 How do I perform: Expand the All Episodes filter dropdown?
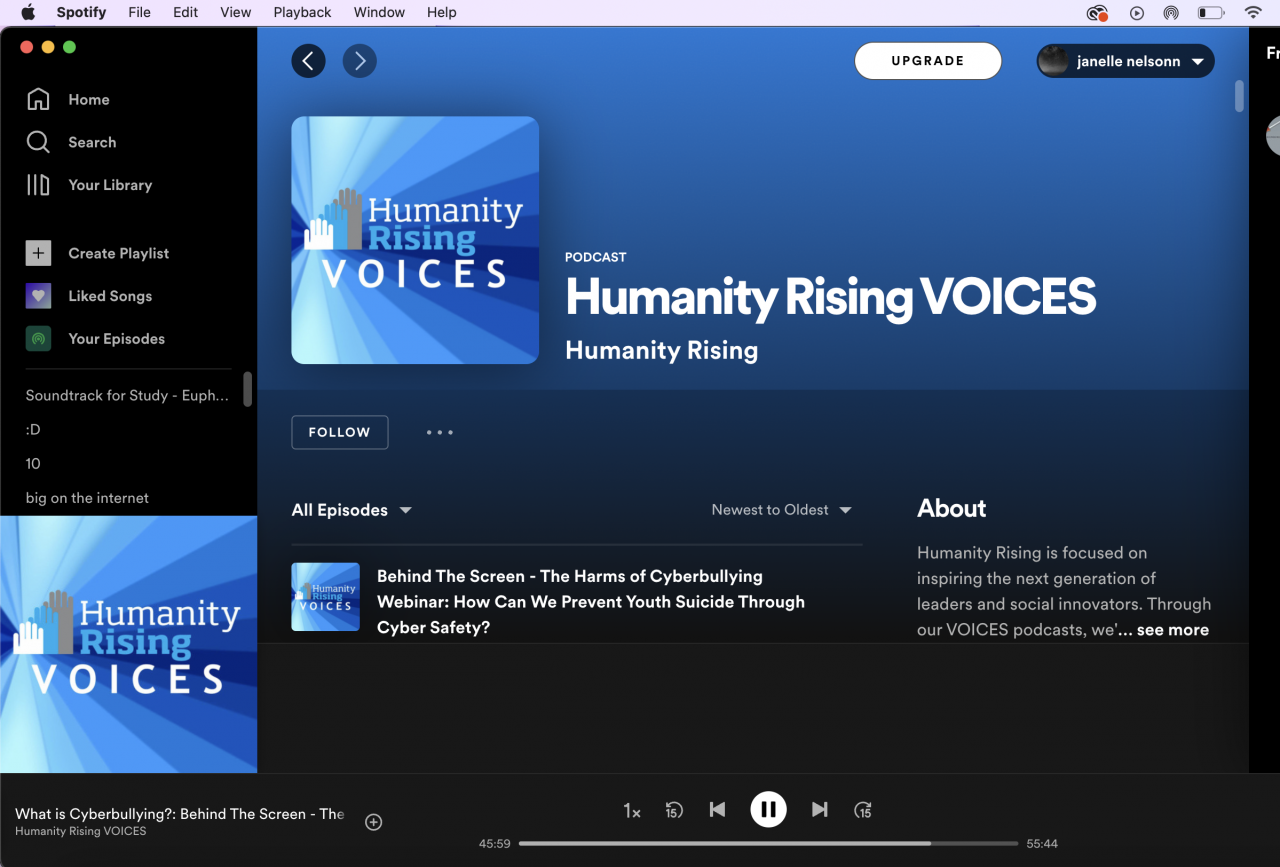(351, 510)
